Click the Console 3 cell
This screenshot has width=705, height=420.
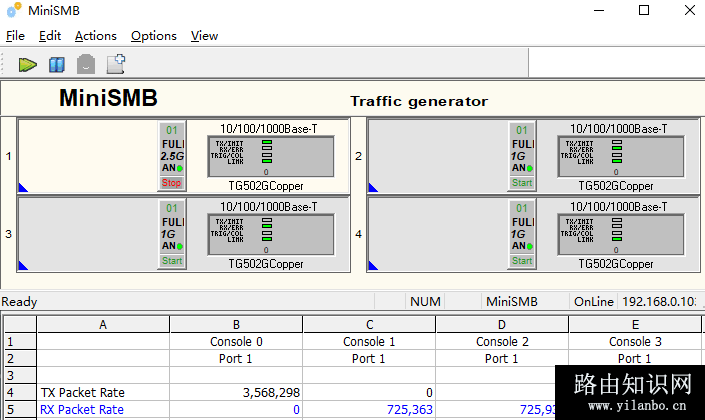coord(635,342)
